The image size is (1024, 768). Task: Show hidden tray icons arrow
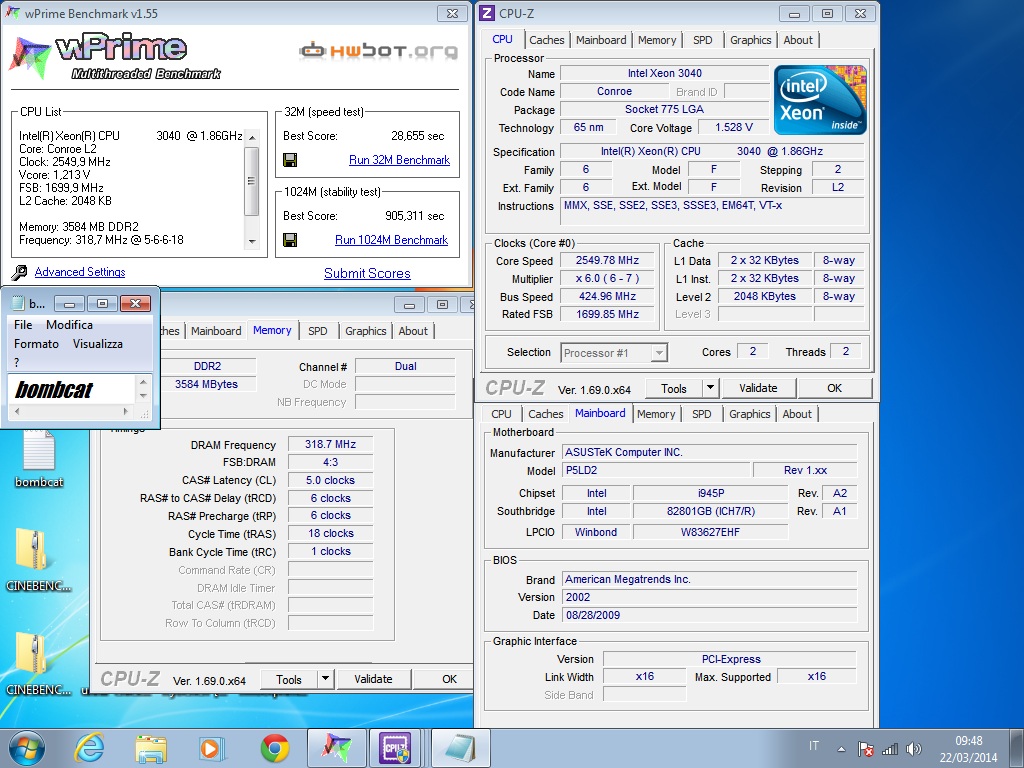coord(841,749)
